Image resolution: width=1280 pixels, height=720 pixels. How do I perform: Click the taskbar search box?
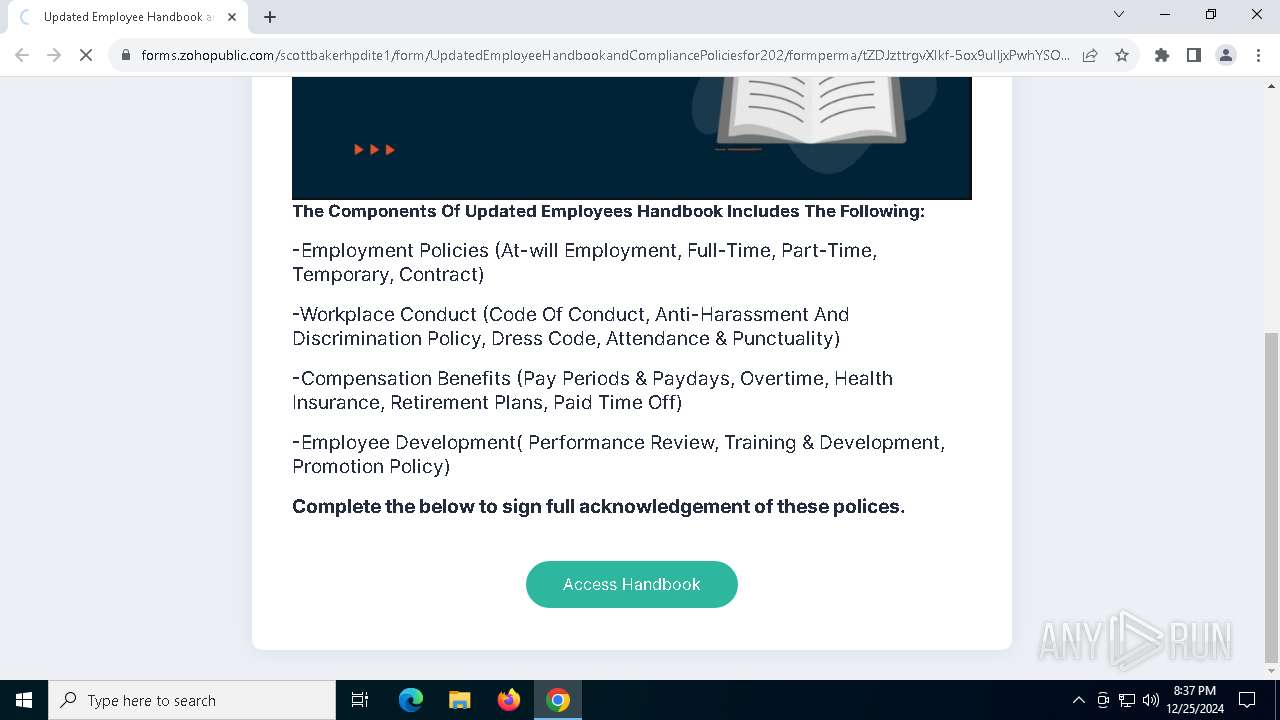point(192,700)
